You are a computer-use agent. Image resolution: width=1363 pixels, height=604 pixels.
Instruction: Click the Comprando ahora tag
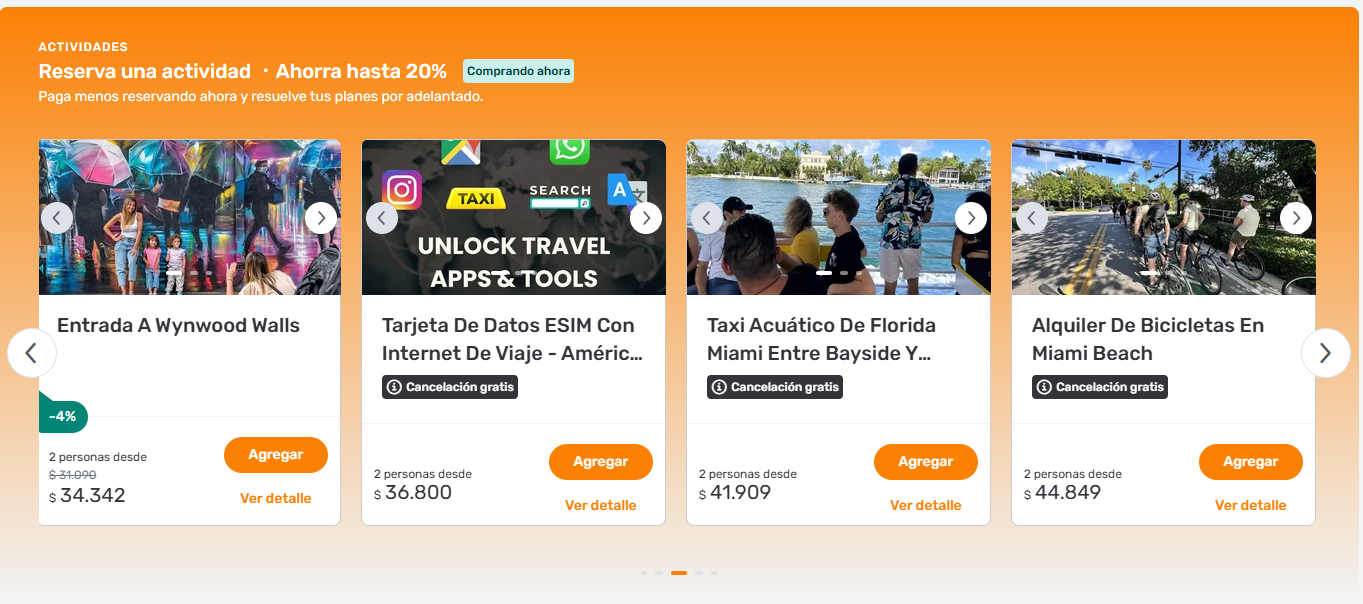518,71
